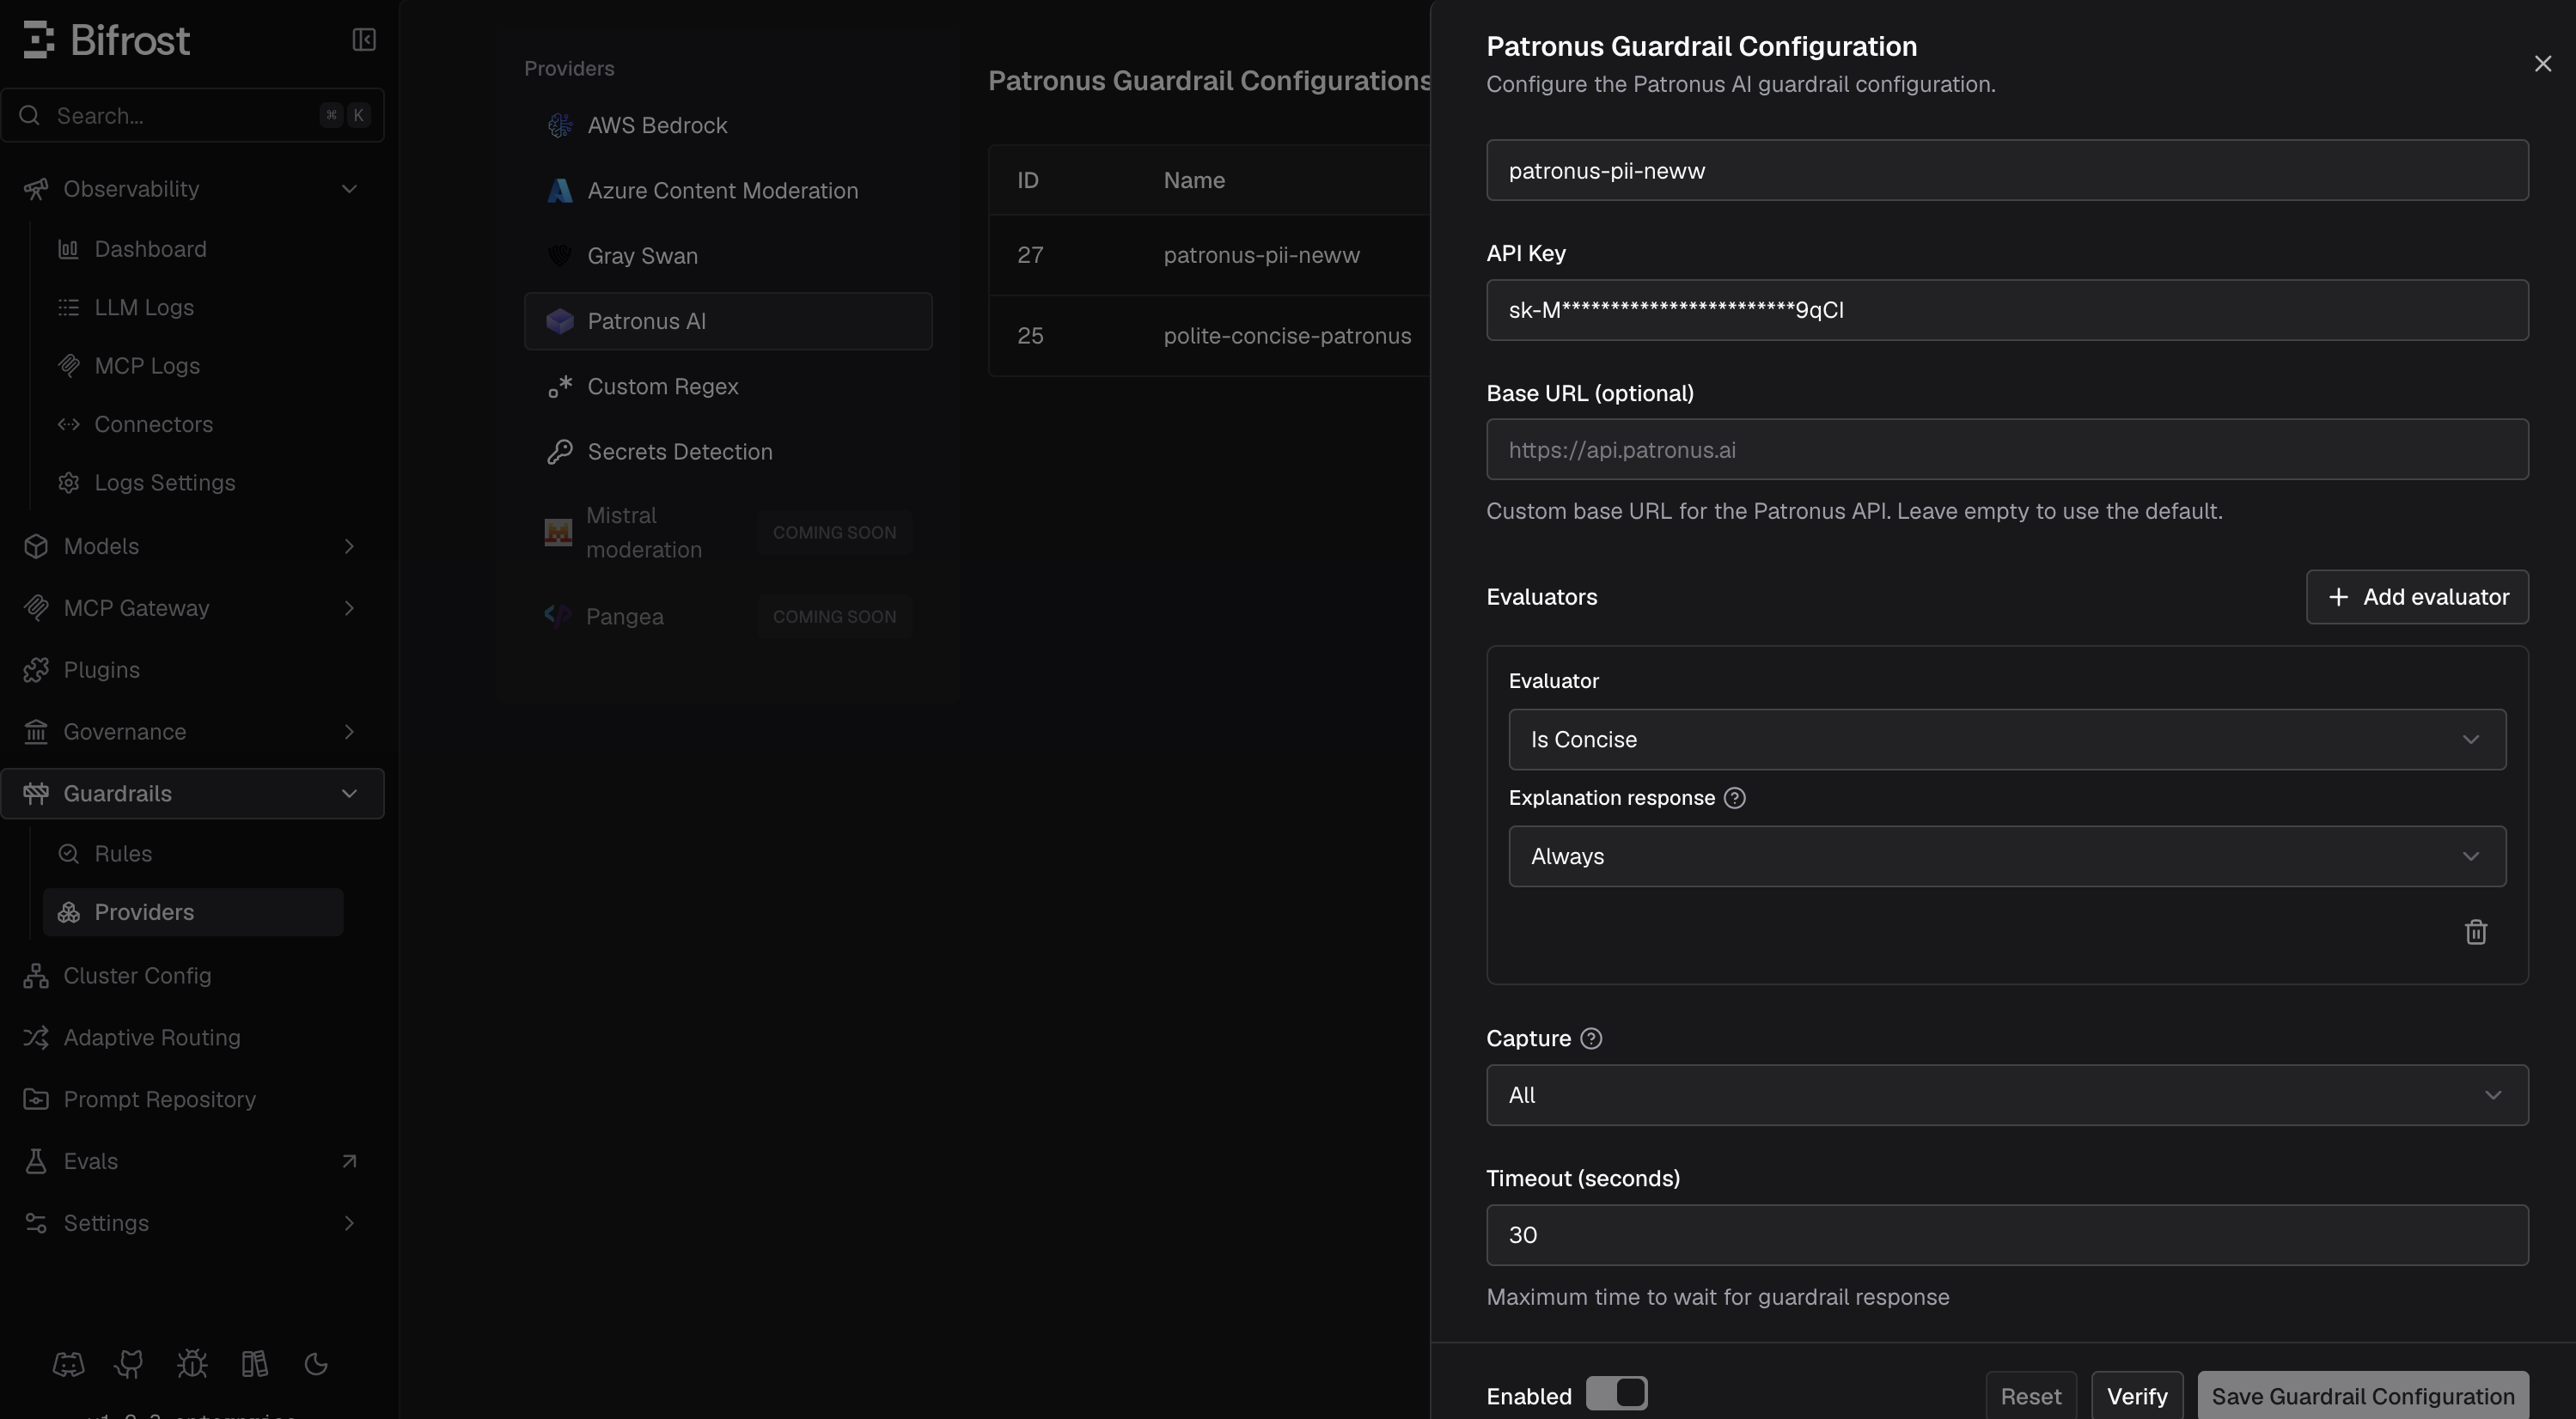Click the Reset button
Screen dimensions: 2576x1419
2030,1396
